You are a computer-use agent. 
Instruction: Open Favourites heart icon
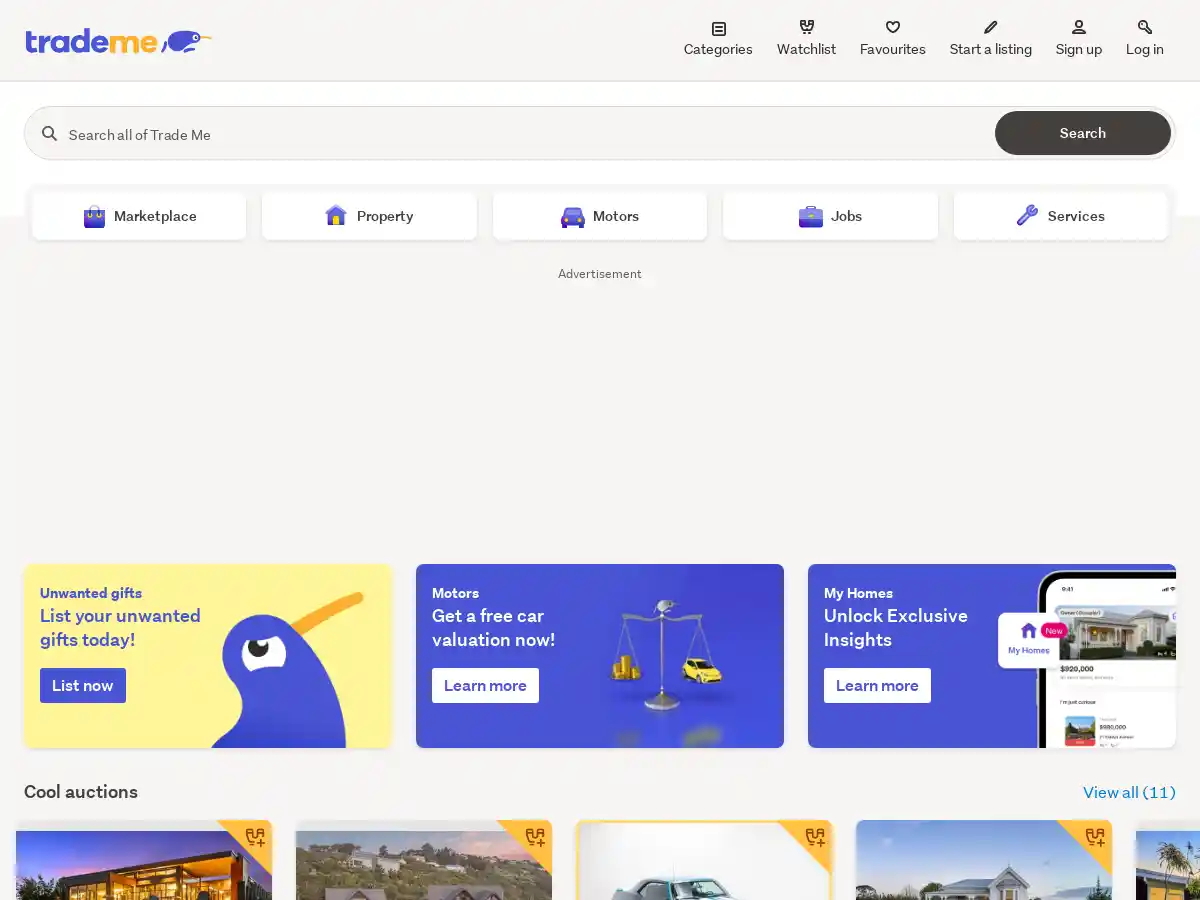(x=892, y=28)
